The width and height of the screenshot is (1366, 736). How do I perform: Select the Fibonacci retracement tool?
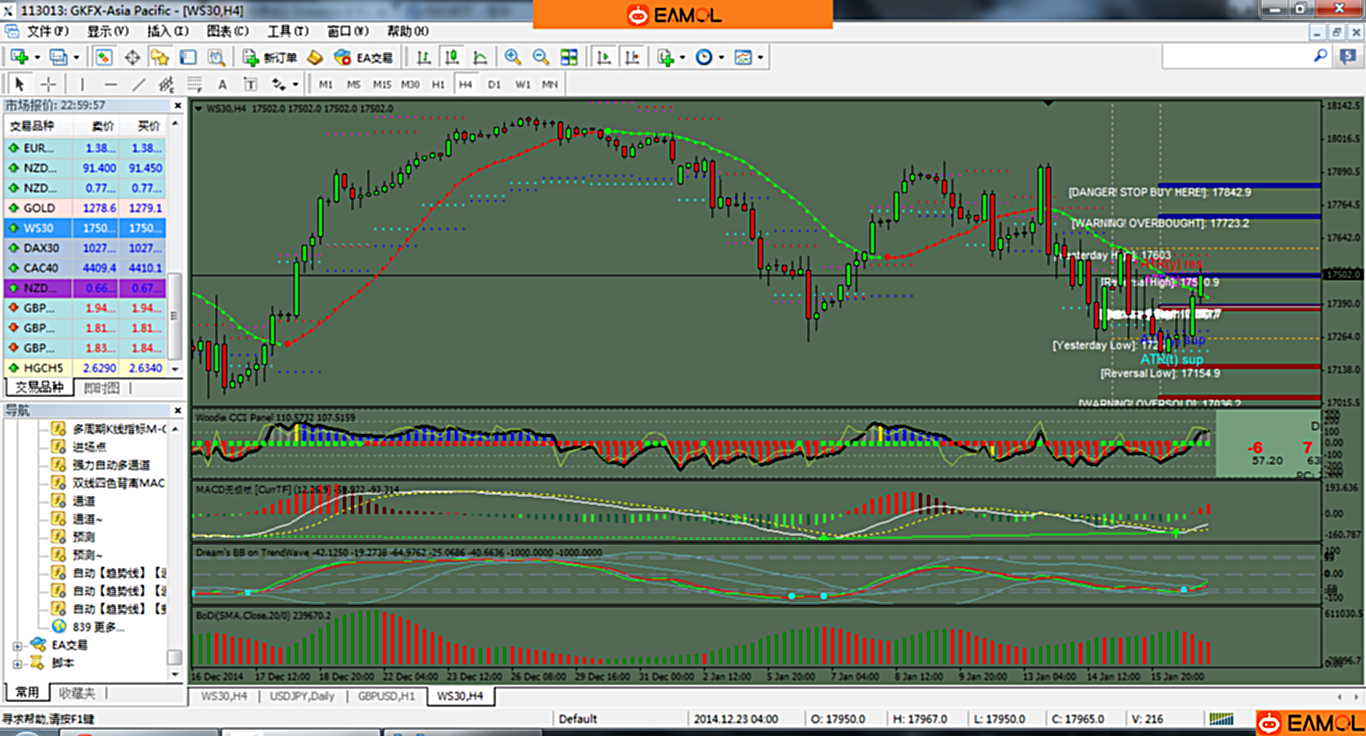(x=193, y=85)
